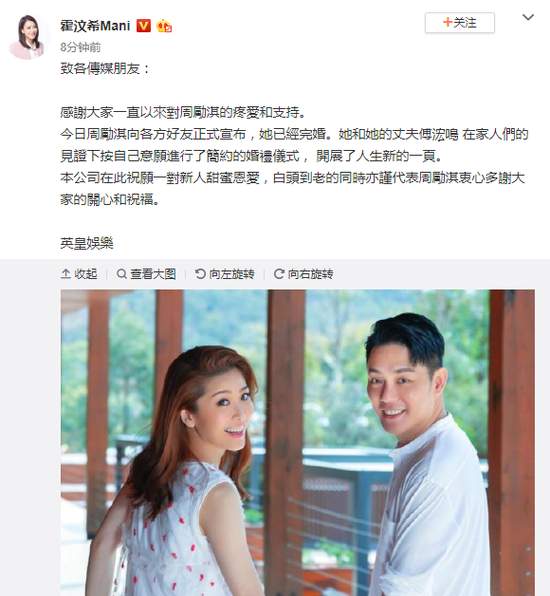Viewport: 550px width, 596px height.
Task: Click the plus sign in follow button
Action: [x=447, y=22]
